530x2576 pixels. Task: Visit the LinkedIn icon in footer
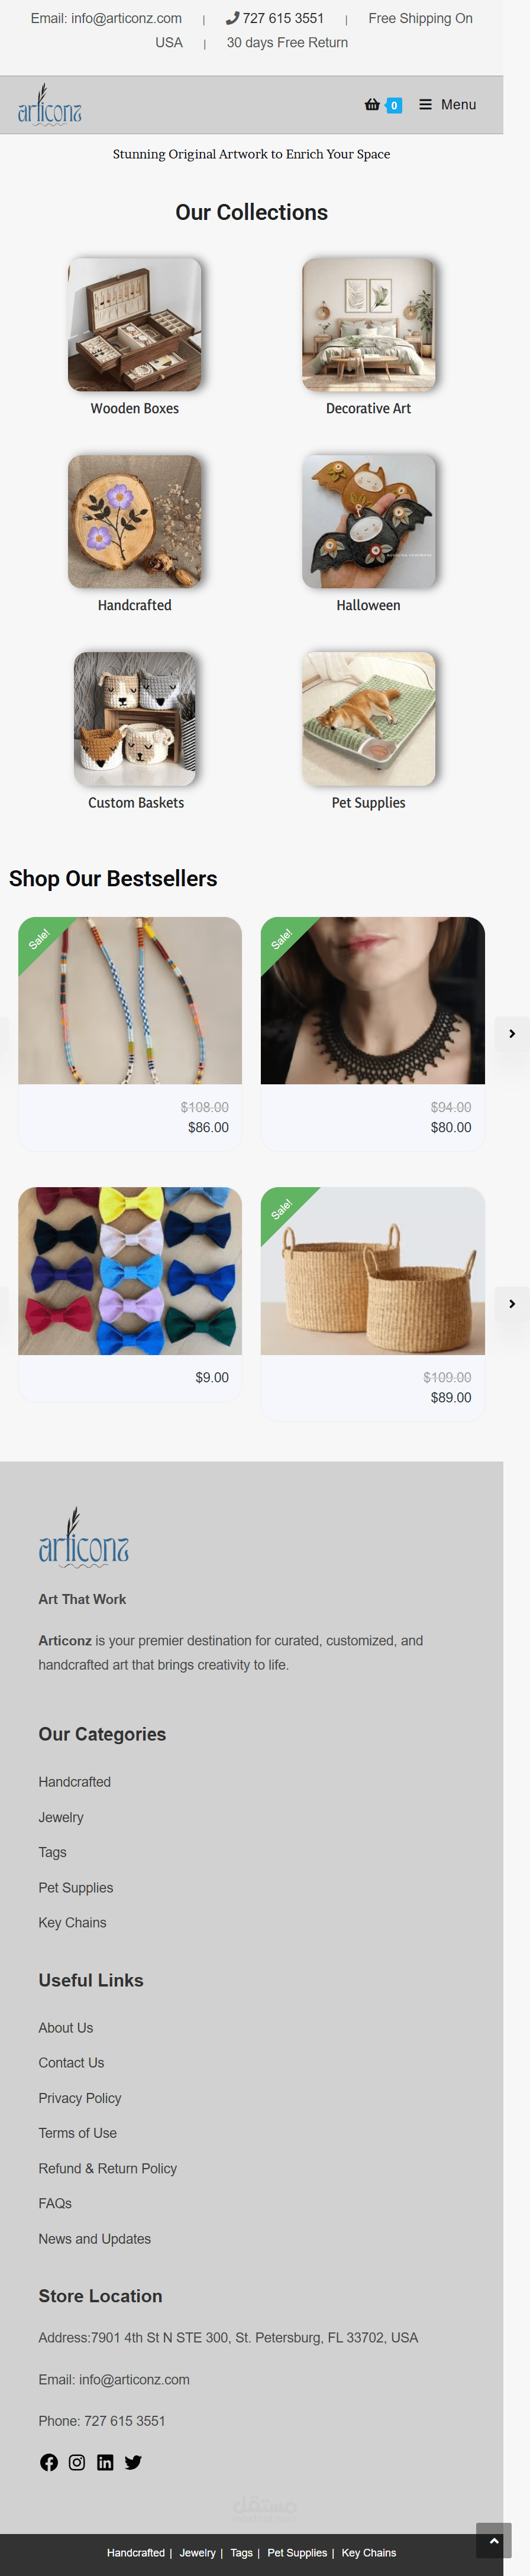pos(105,2461)
